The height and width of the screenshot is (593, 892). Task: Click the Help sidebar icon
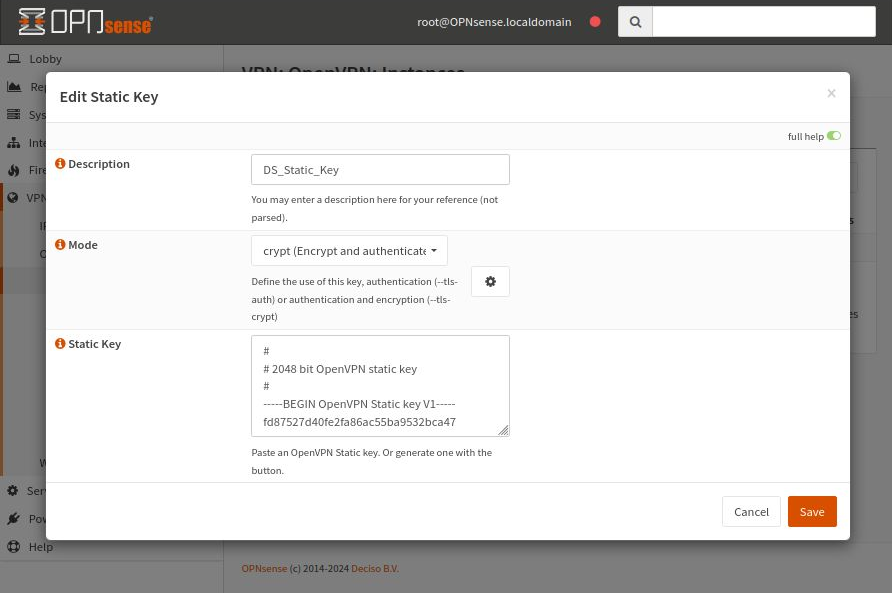(x=13, y=546)
